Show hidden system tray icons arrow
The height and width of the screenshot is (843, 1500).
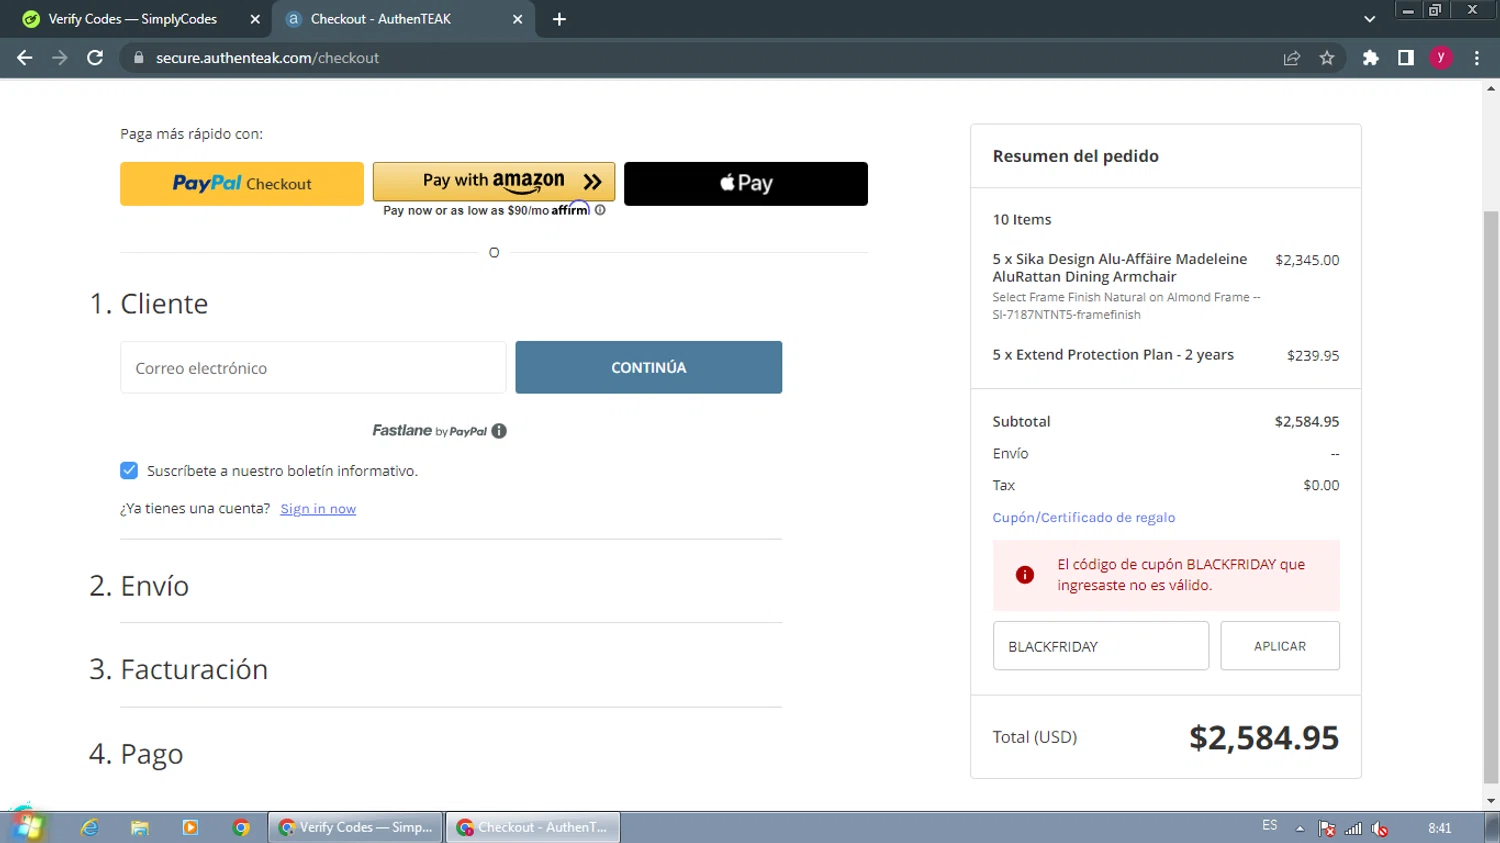coord(1300,828)
